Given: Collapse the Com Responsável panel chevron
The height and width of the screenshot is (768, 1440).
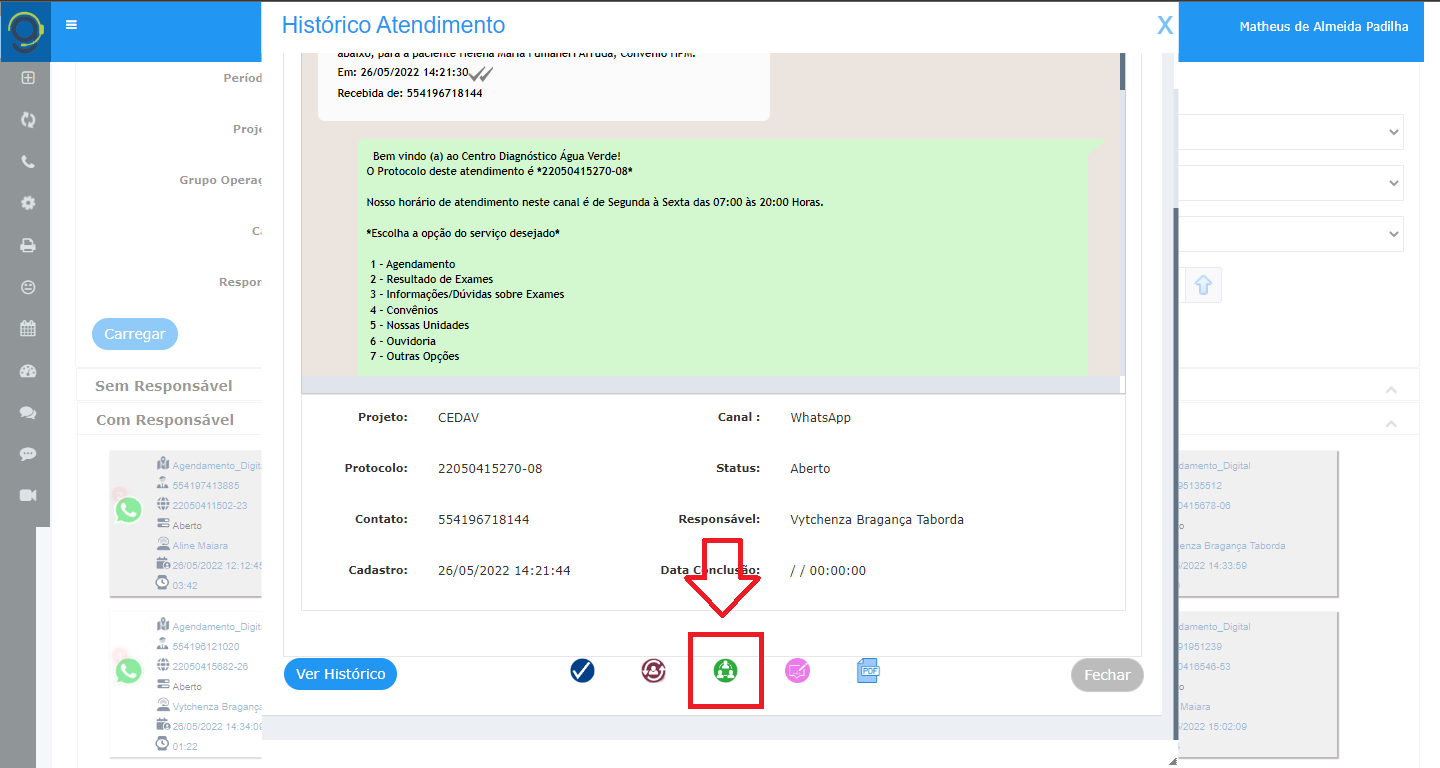Looking at the screenshot, I should [x=1391, y=424].
